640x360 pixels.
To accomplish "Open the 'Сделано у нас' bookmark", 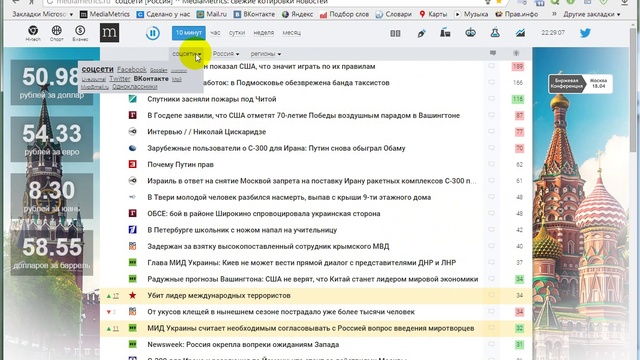I will [x=163, y=14].
